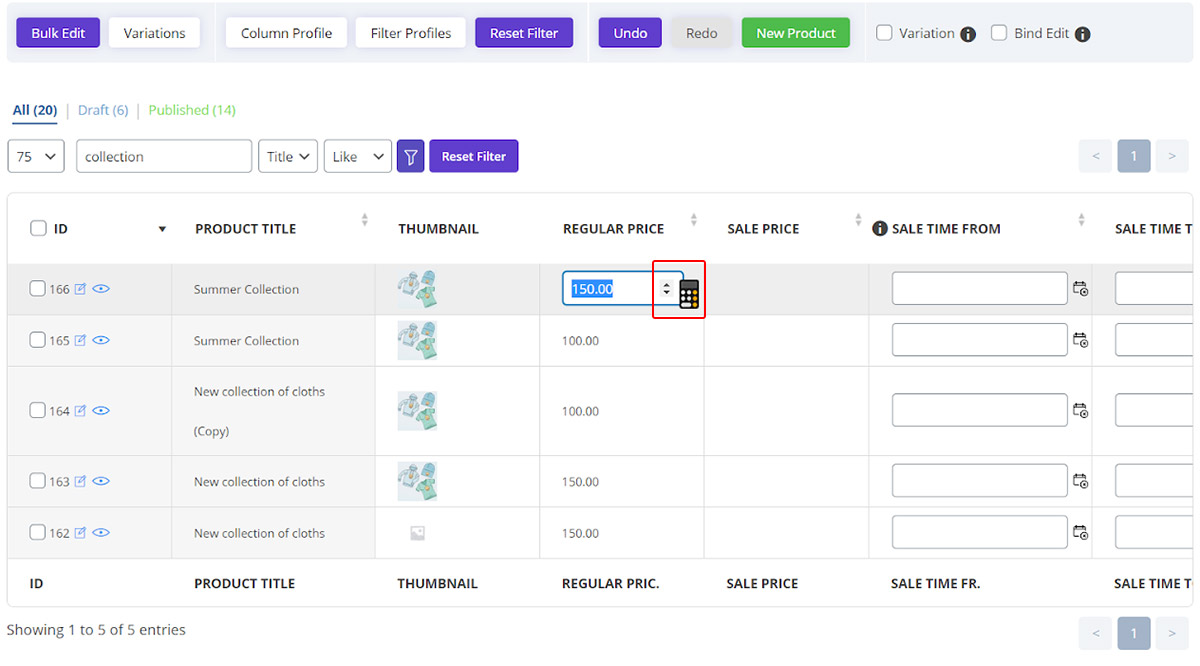Open edit icon for product 164
1200x666 pixels.
pyautogui.click(x=81, y=410)
